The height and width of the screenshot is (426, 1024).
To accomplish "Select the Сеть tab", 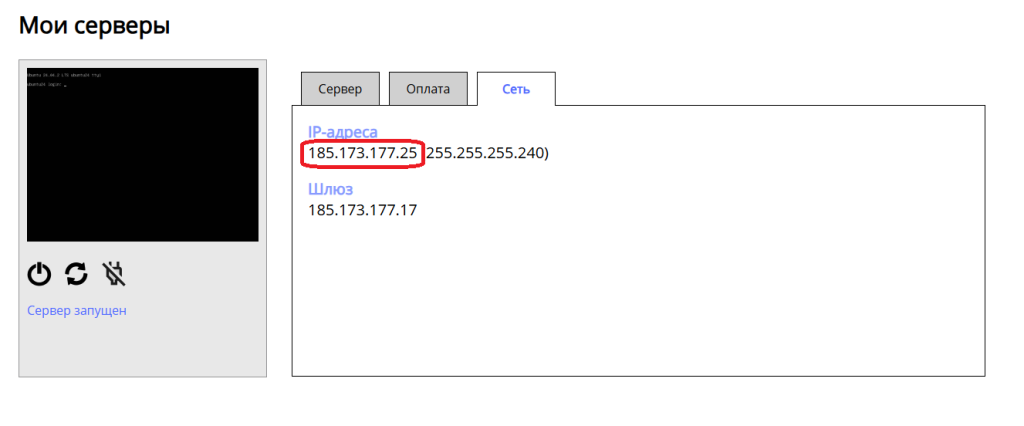I will (516, 89).
